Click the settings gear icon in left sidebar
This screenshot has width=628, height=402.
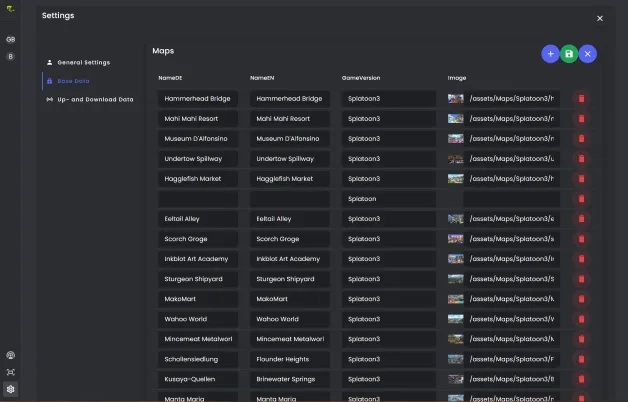coord(10,389)
